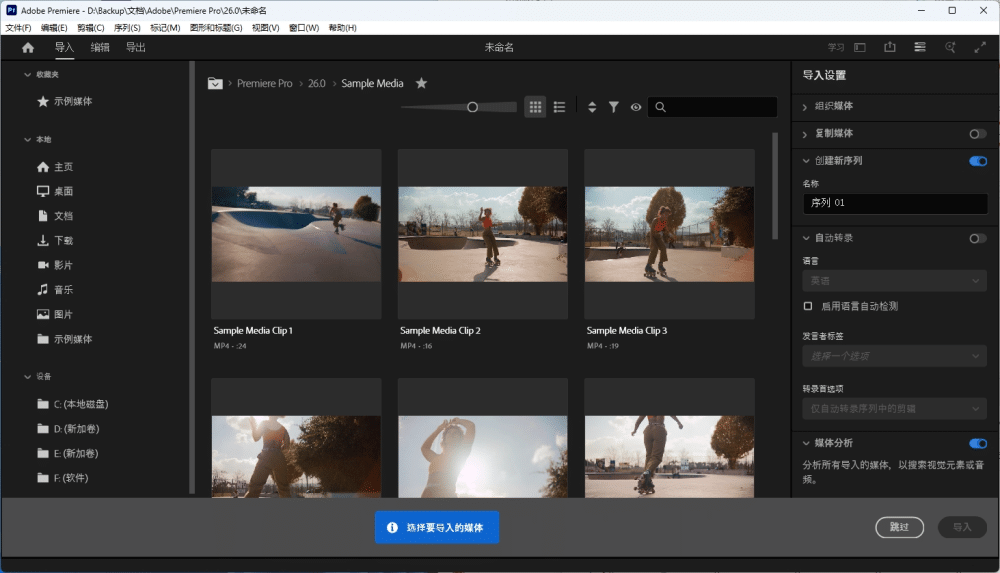Screen dimensions: 1000x573
Task: Select Sample Media Clip 1 thumbnail
Action: click(297, 234)
